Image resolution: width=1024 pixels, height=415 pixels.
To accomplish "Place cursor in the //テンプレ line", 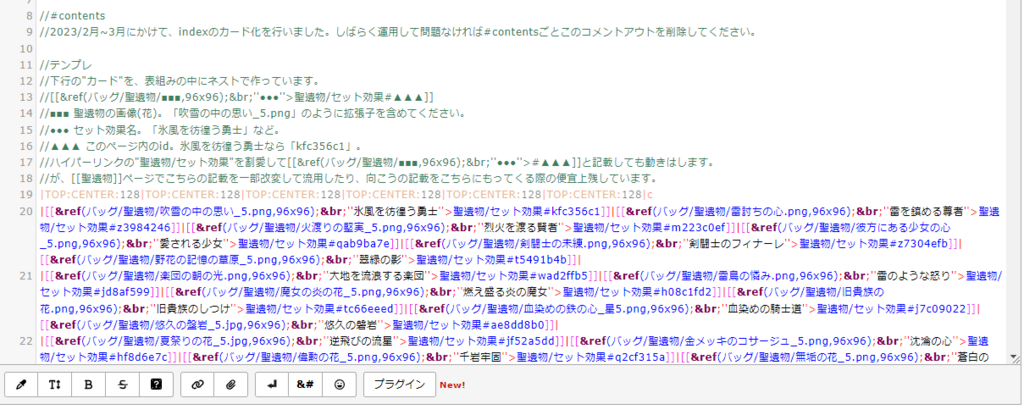I will pos(66,65).
